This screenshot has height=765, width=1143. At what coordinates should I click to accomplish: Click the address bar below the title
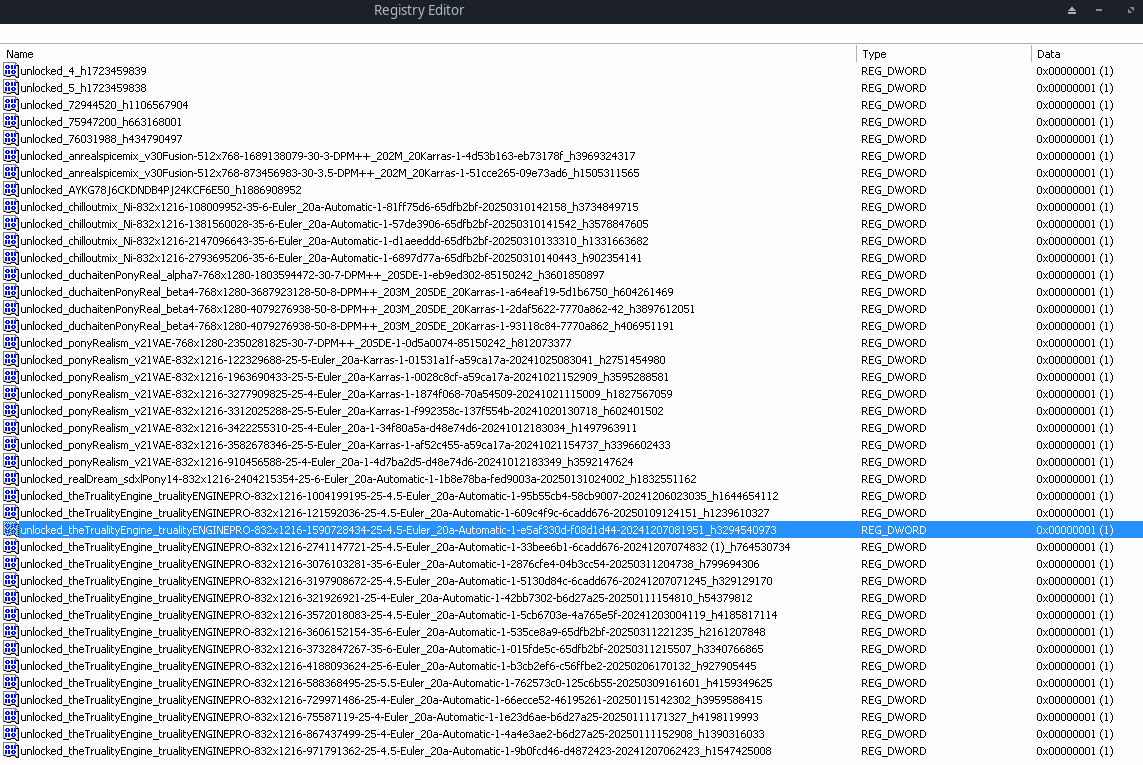tap(571, 33)
